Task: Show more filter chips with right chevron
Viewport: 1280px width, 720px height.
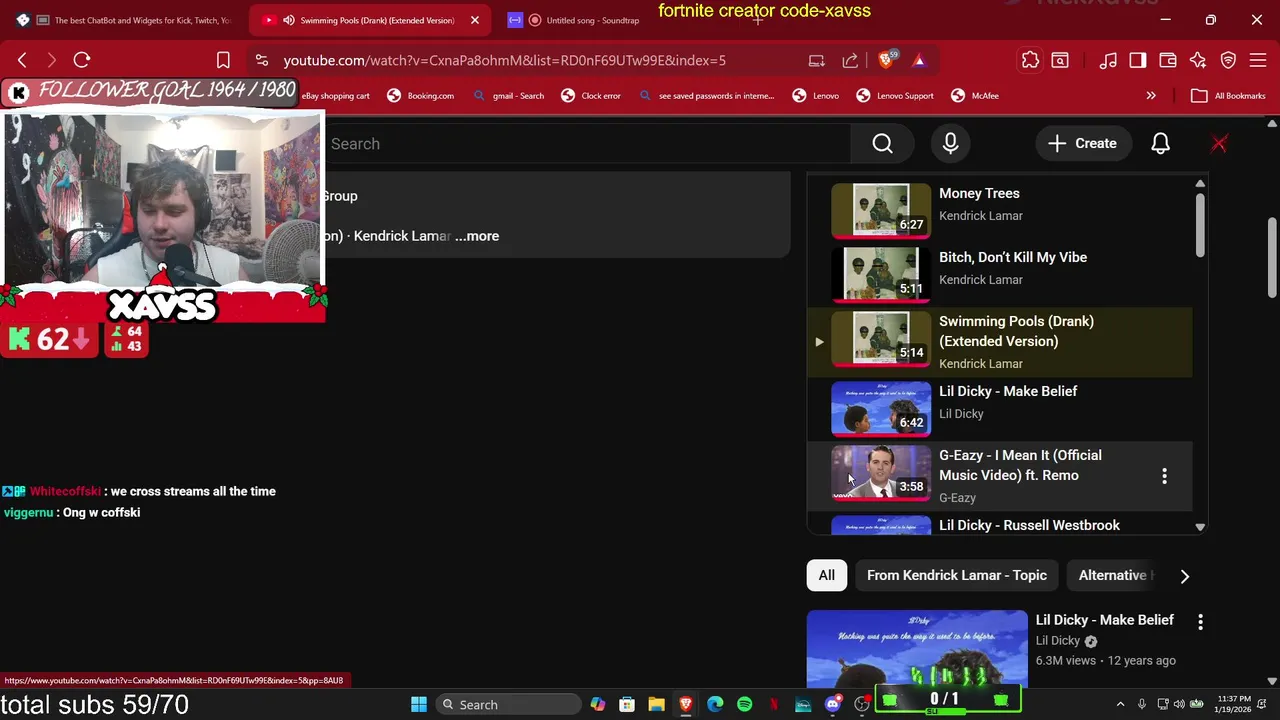Action: click(x=1184, y=576)
